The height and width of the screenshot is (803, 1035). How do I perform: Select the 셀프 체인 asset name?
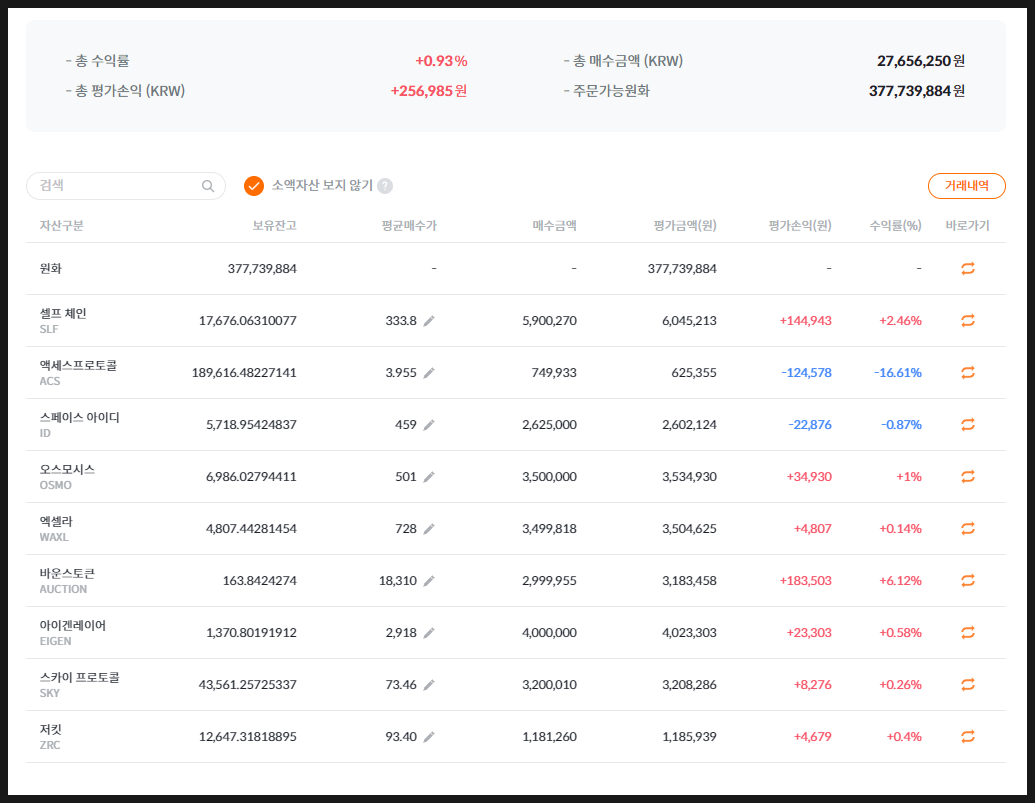[x=63, y=313]
